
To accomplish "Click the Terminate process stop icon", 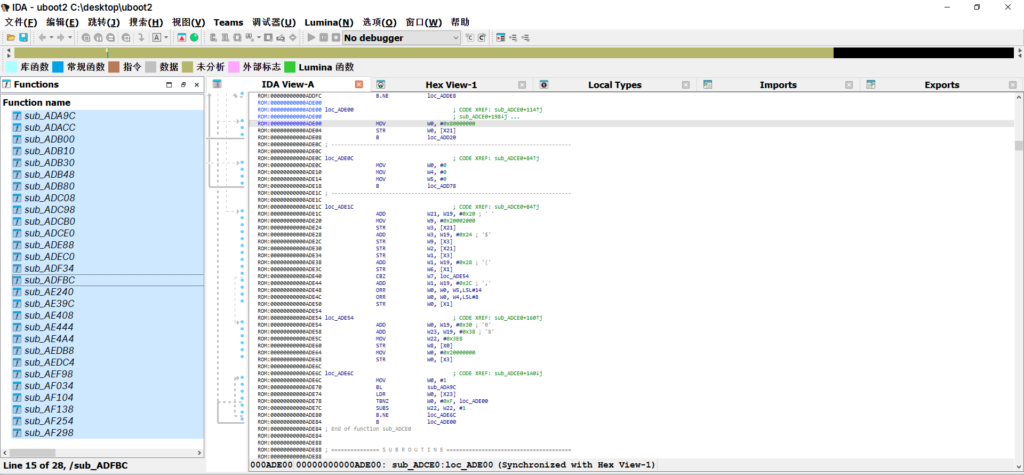I will click(x=335, y=38).
